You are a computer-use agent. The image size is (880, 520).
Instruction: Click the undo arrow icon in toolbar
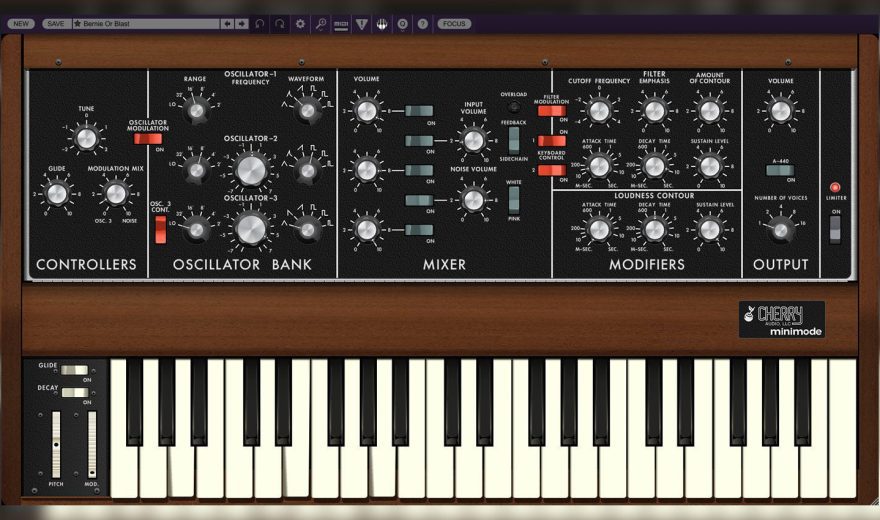click(x=259, y=24)
